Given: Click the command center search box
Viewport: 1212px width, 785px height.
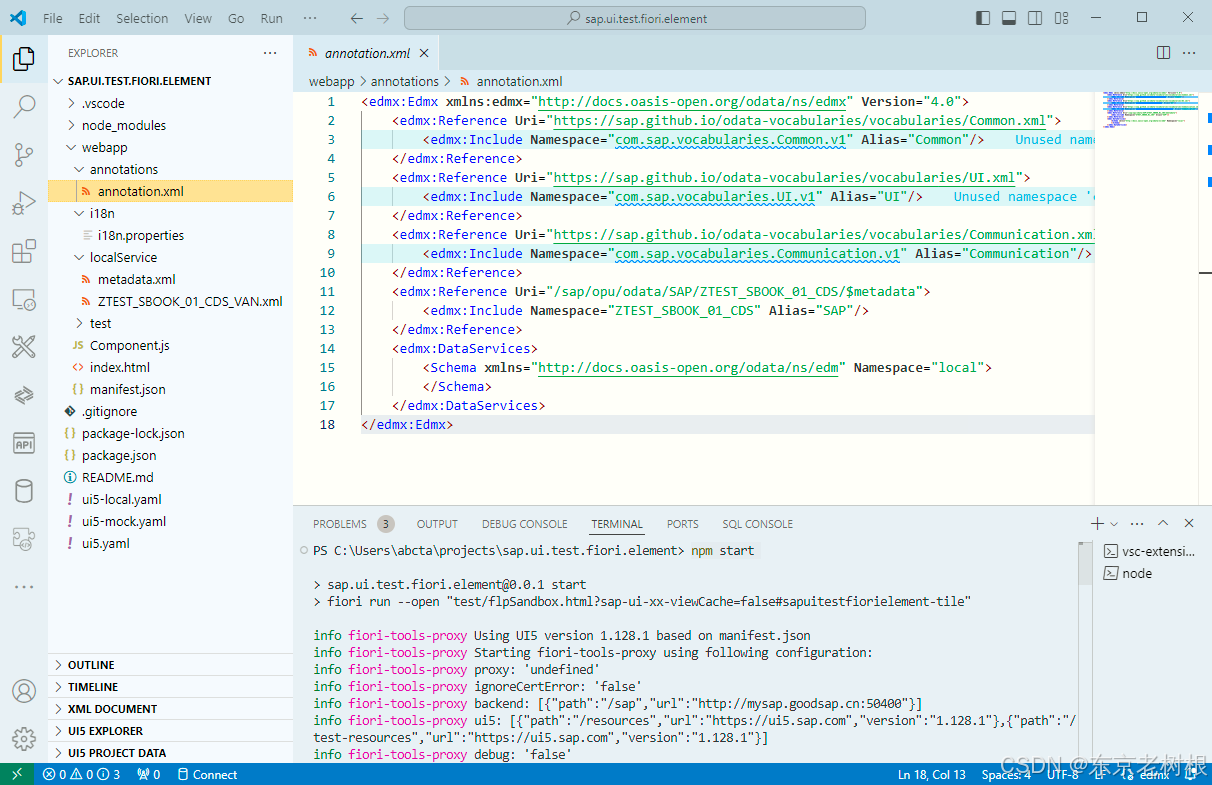Looking at the screenshot, I should (x=635, y=18).
